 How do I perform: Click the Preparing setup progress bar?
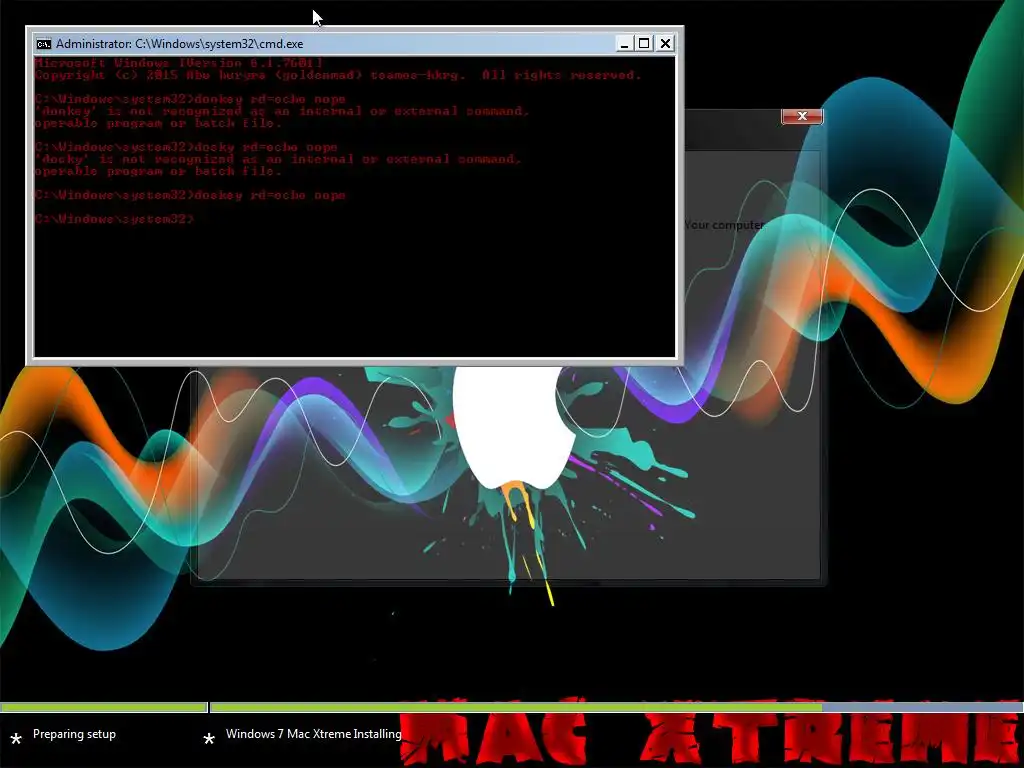point(104,707)
